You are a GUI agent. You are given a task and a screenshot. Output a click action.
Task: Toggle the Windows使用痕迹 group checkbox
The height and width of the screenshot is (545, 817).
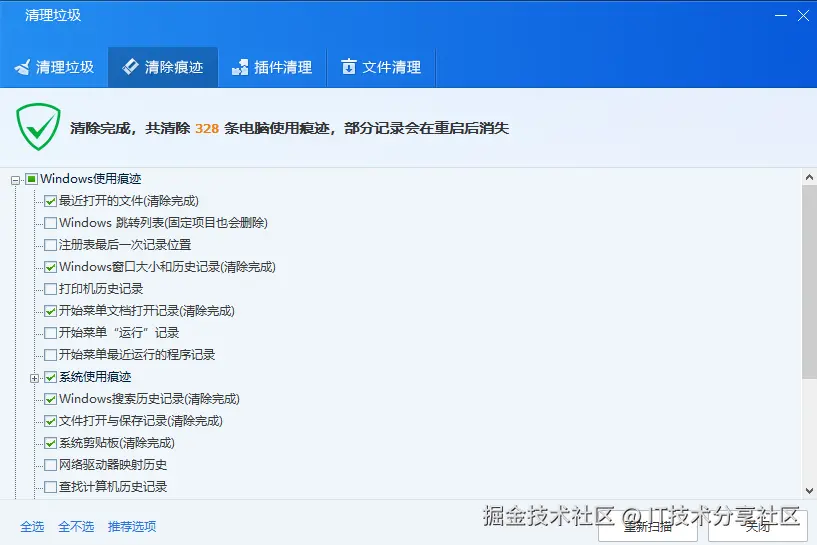(32, 179)
